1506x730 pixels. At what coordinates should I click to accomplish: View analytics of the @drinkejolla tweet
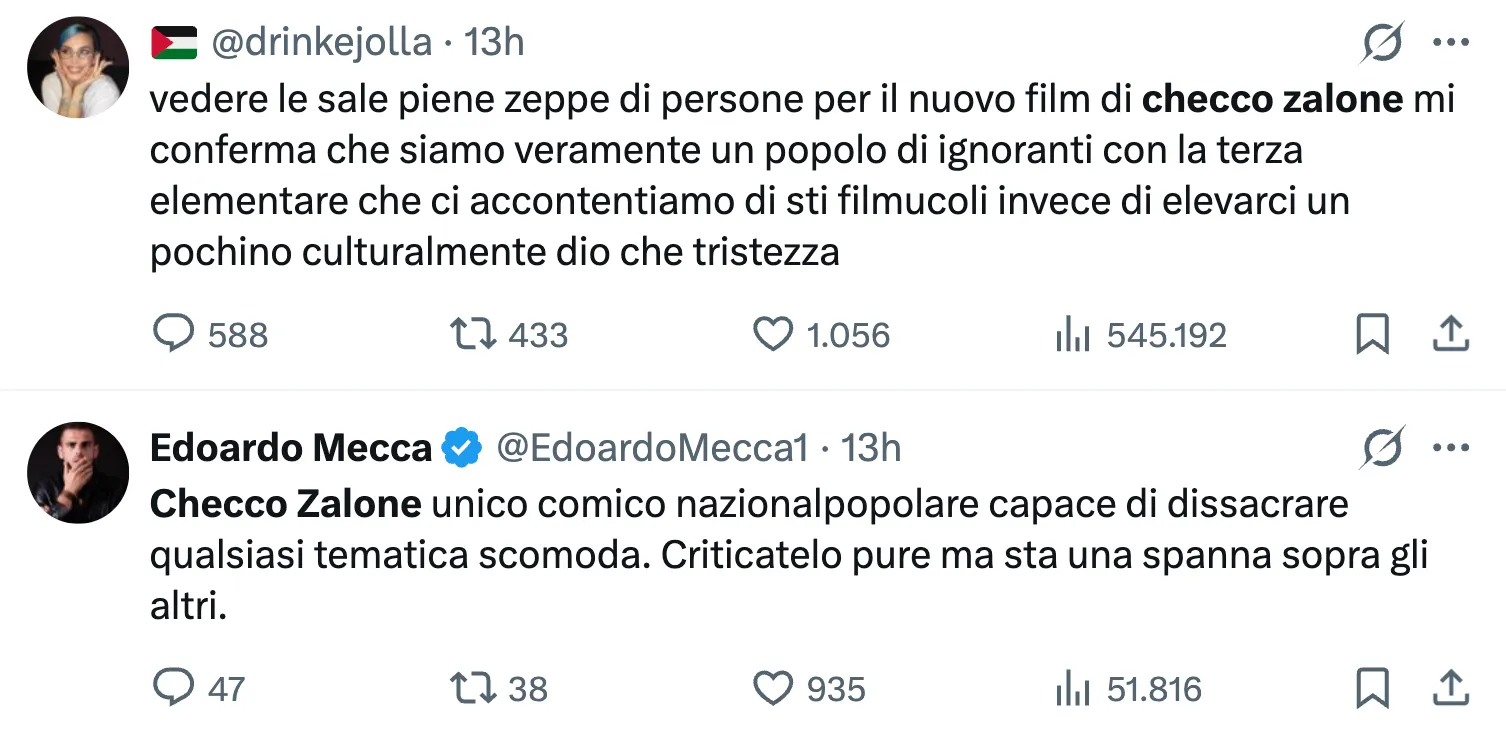click(1071, 336)
